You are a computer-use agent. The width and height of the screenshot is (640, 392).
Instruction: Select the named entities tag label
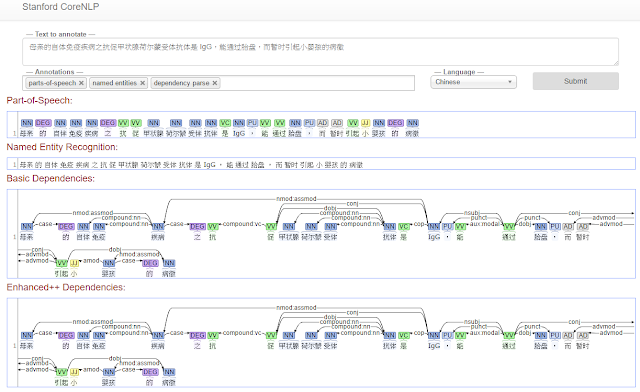click(115, 83)
